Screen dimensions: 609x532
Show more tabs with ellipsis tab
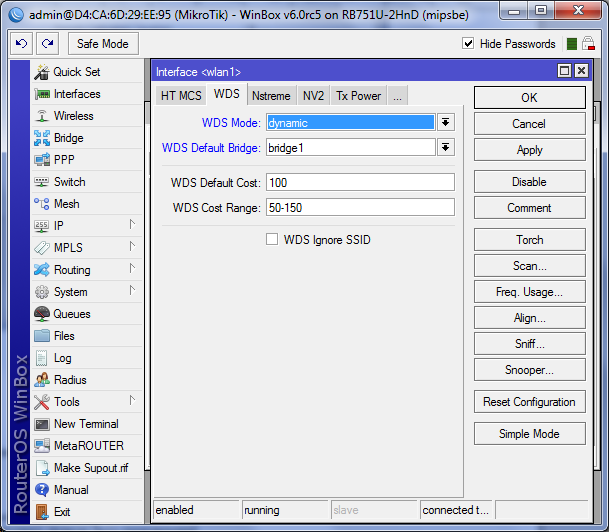[397, 96]
